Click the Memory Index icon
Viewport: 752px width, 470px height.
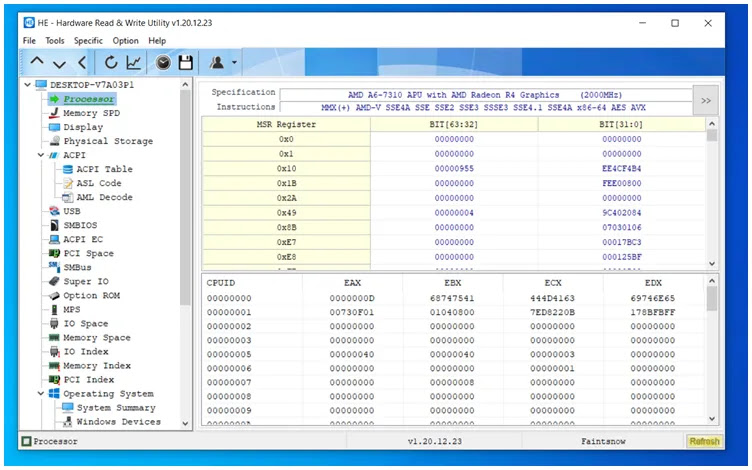pos(55,365)
